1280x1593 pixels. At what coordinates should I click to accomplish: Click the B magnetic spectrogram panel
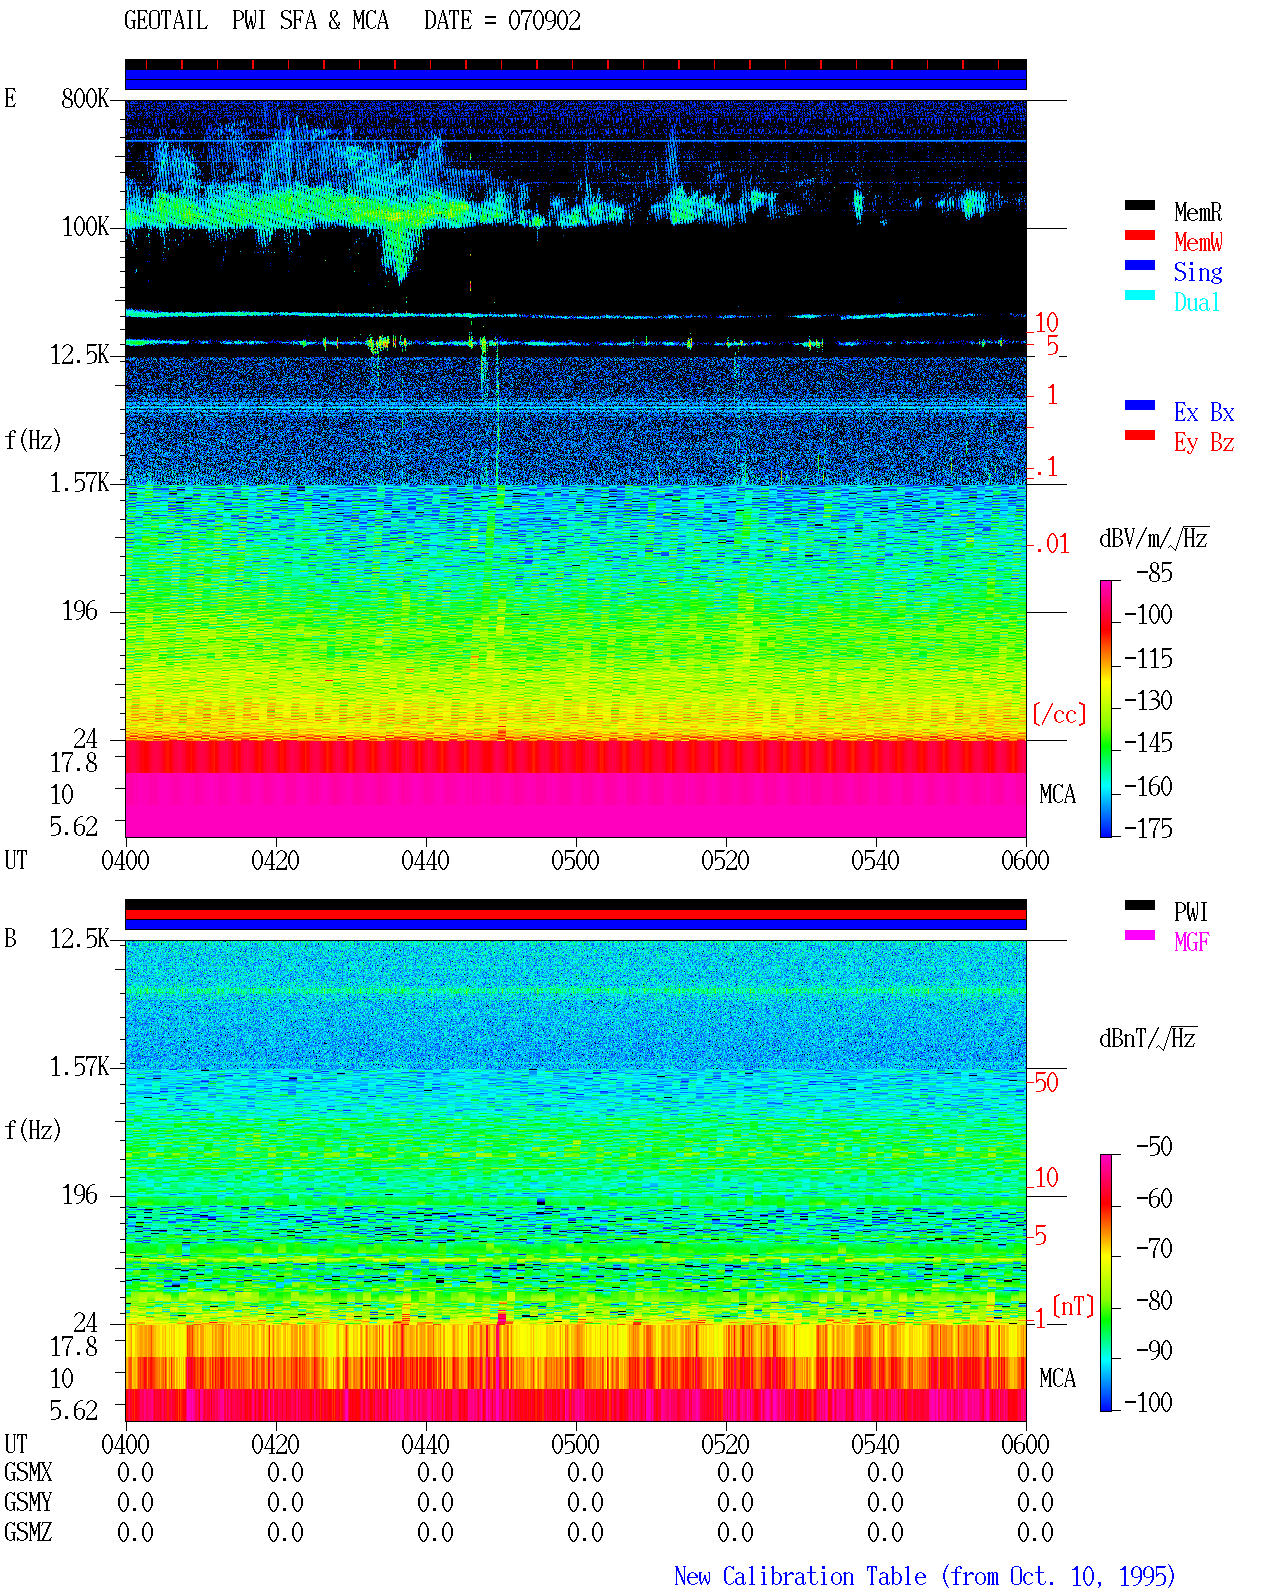point(575,1181)
